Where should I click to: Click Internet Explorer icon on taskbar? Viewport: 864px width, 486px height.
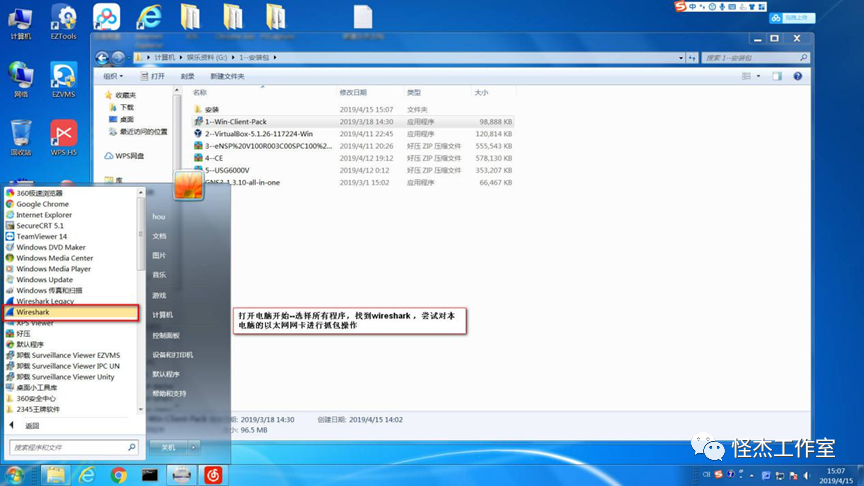(87, 475)
